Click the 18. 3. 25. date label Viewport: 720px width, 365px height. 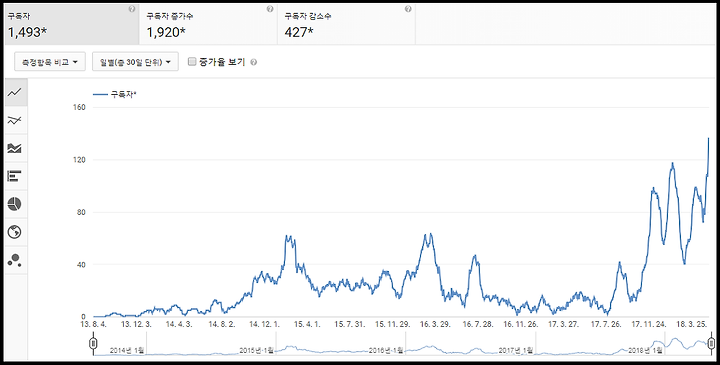pyautogui.click(x=692, y=324)
